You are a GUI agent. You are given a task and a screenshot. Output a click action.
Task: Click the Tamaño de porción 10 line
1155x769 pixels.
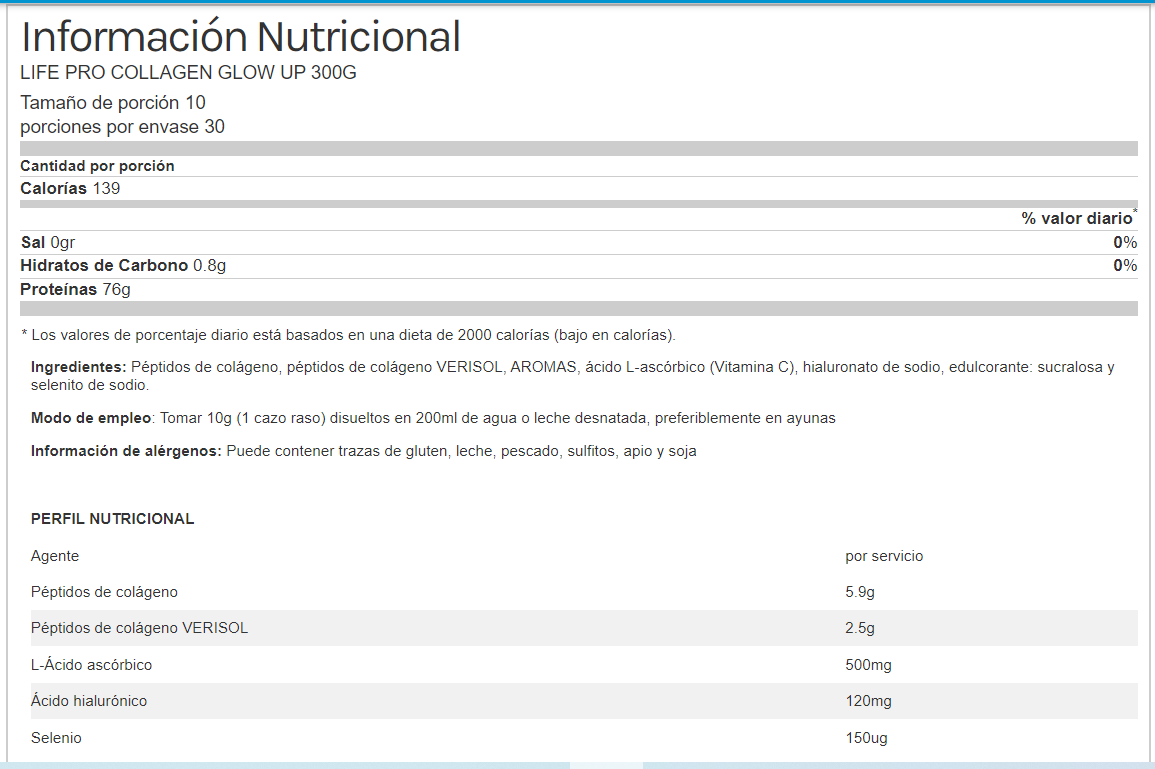pyautogui.click(x=113, y=103)
